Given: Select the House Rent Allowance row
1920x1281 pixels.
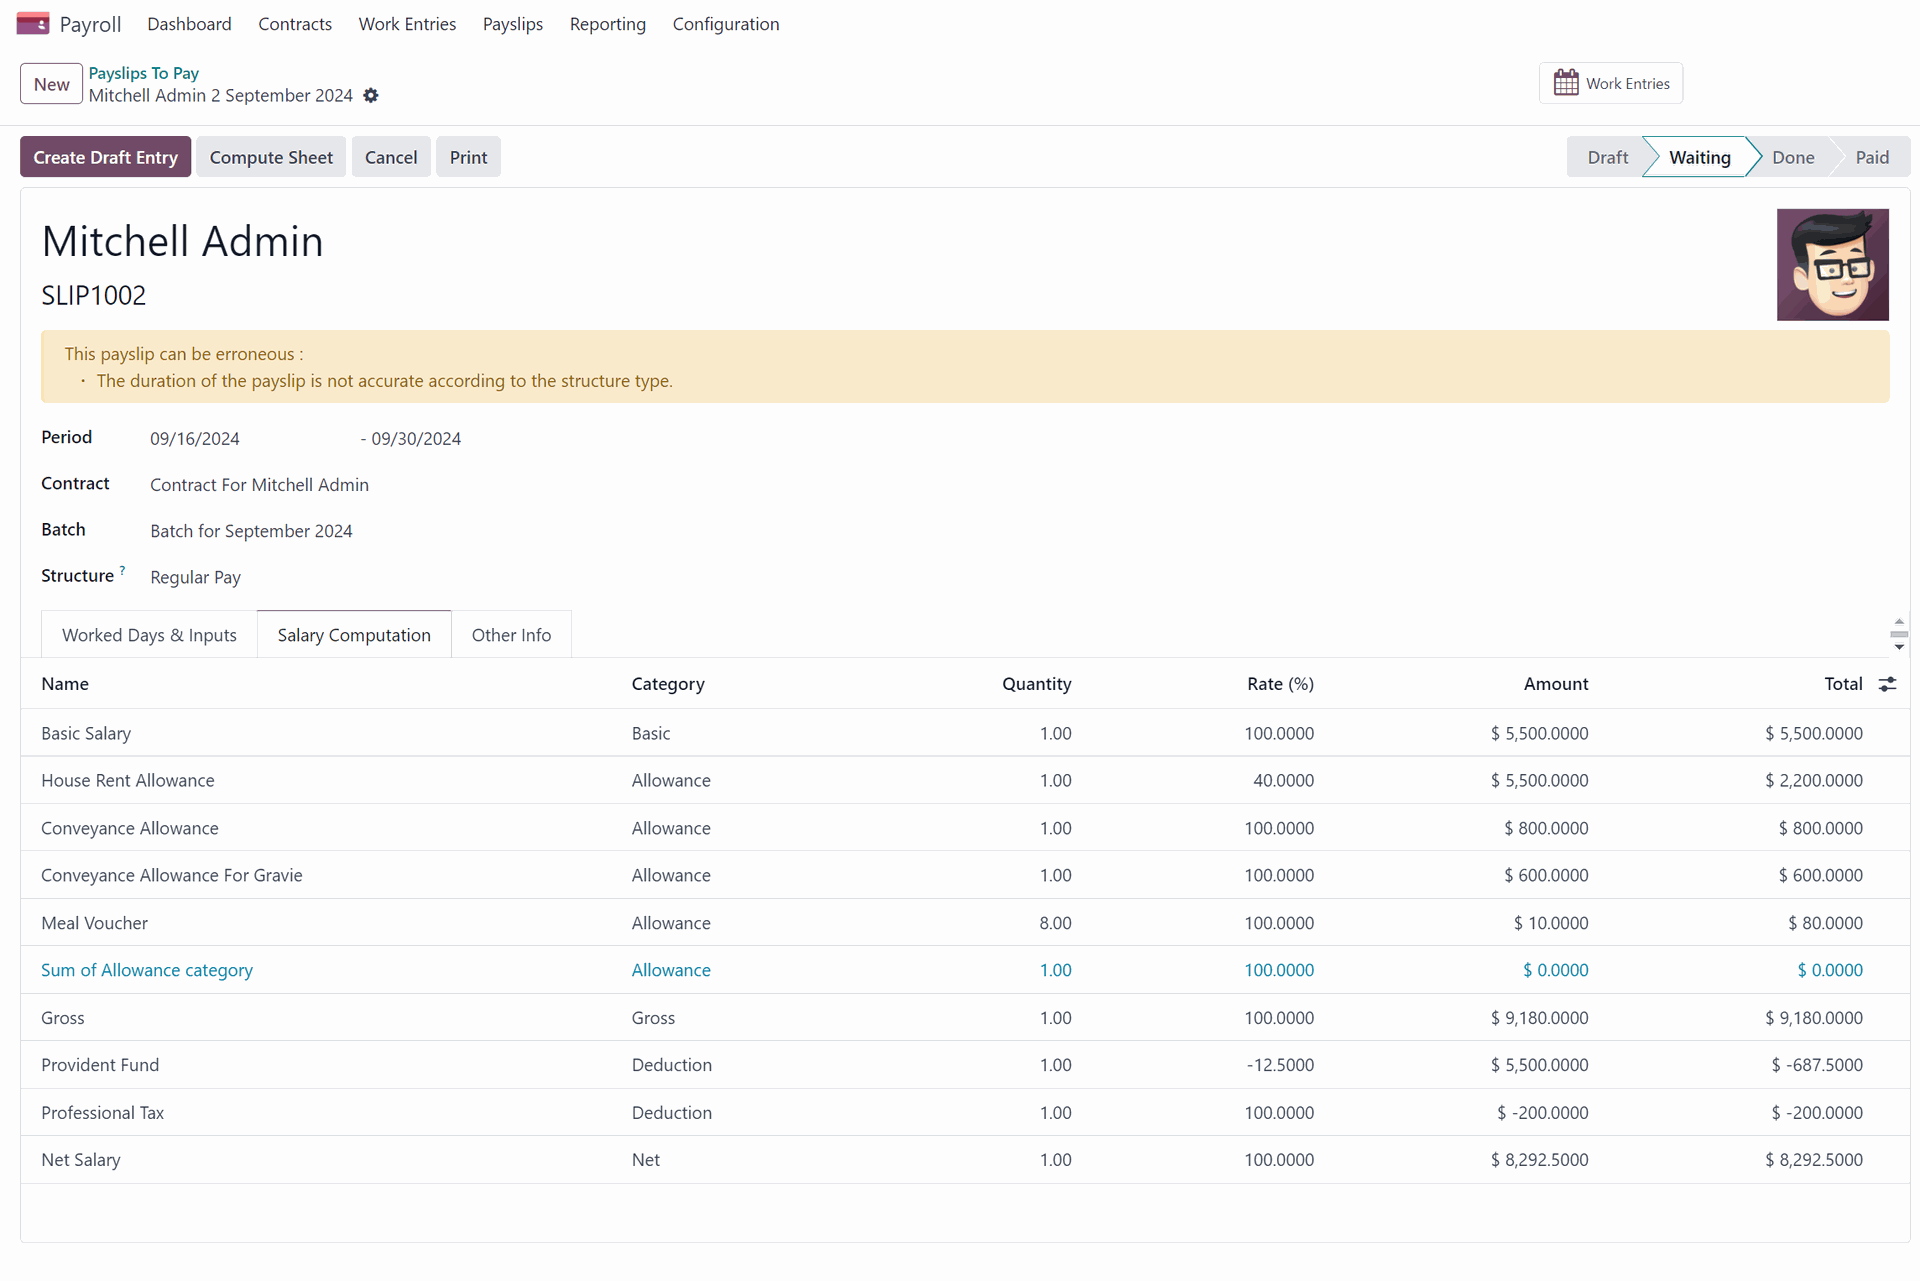Looking at the screenshot, I should [x=965, y=780].
